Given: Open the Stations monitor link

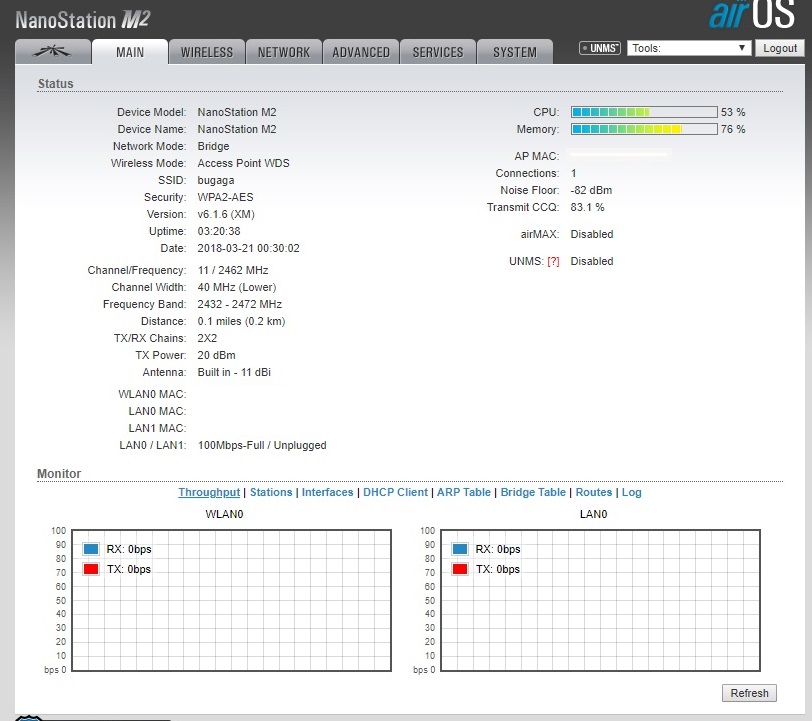Looking at the screenshot, I should tap(271, 492).
